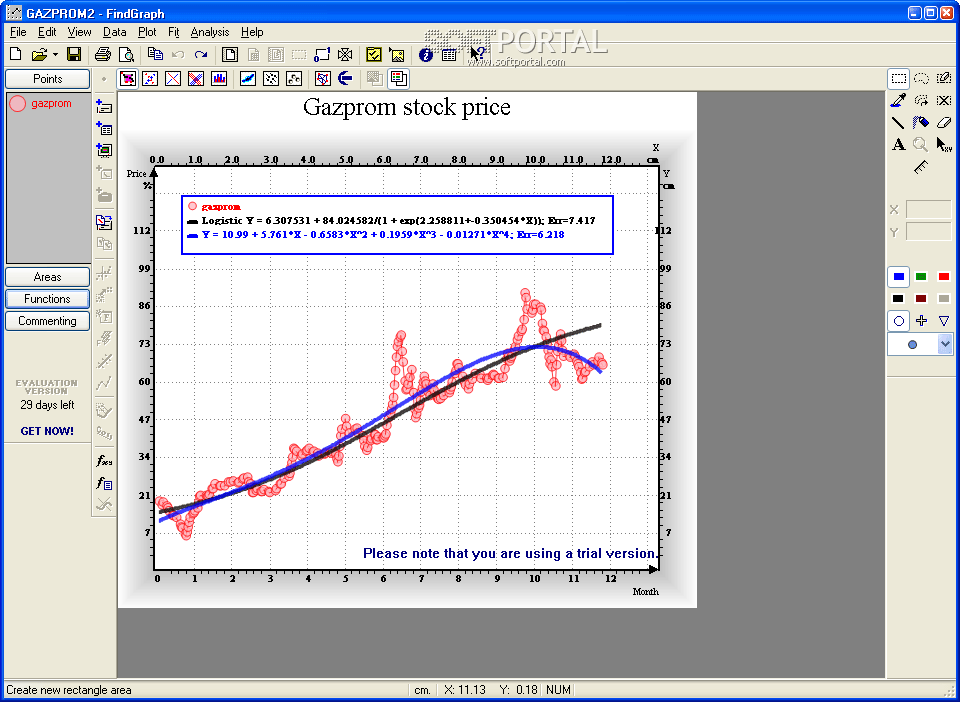This screenshot has height=702, width=960.
Task: Click the '29 days left' text
Action: coord(47,405)
